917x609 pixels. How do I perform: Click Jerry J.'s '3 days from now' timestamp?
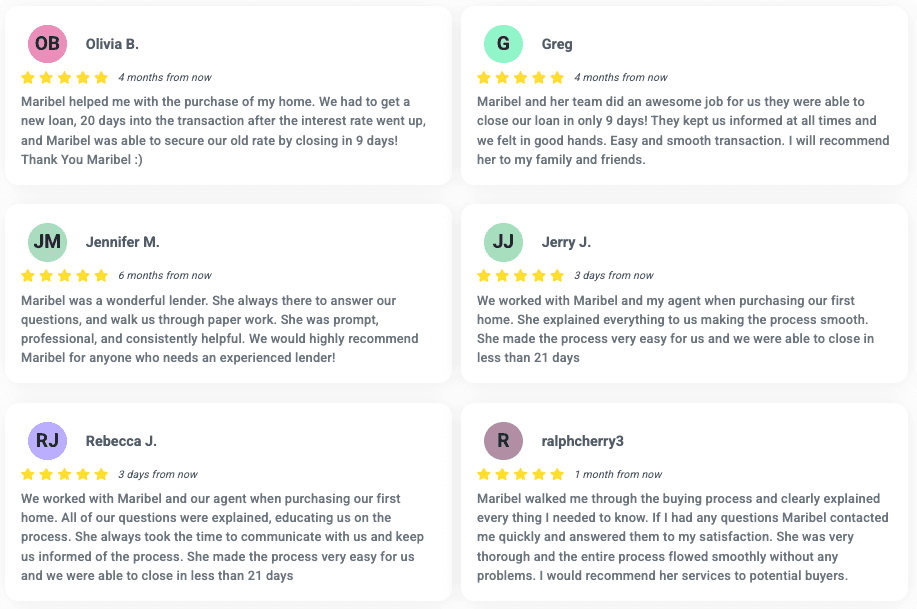(x=613, y=276)
